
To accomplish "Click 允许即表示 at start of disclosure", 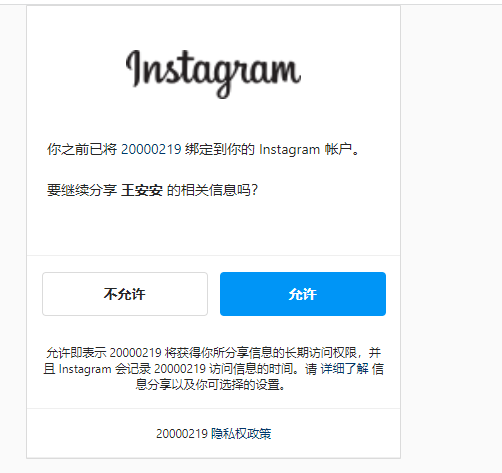I will pyautogui.click(x=76, y=353).
